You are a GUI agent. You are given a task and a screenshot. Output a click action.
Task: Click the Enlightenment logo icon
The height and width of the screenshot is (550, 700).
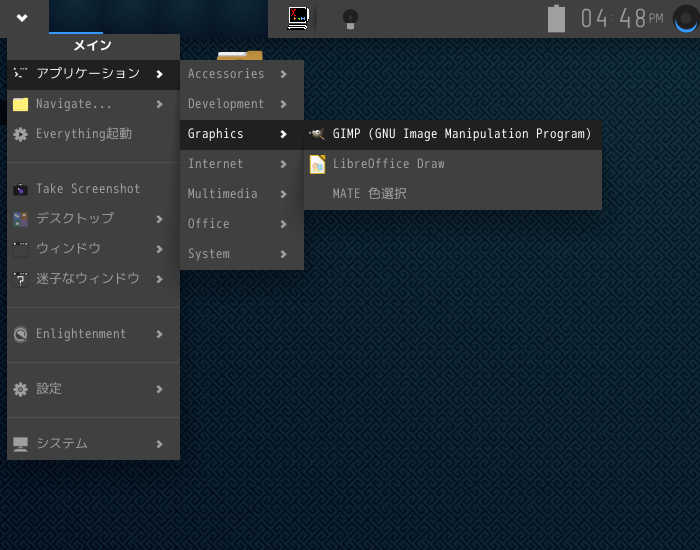21,334
